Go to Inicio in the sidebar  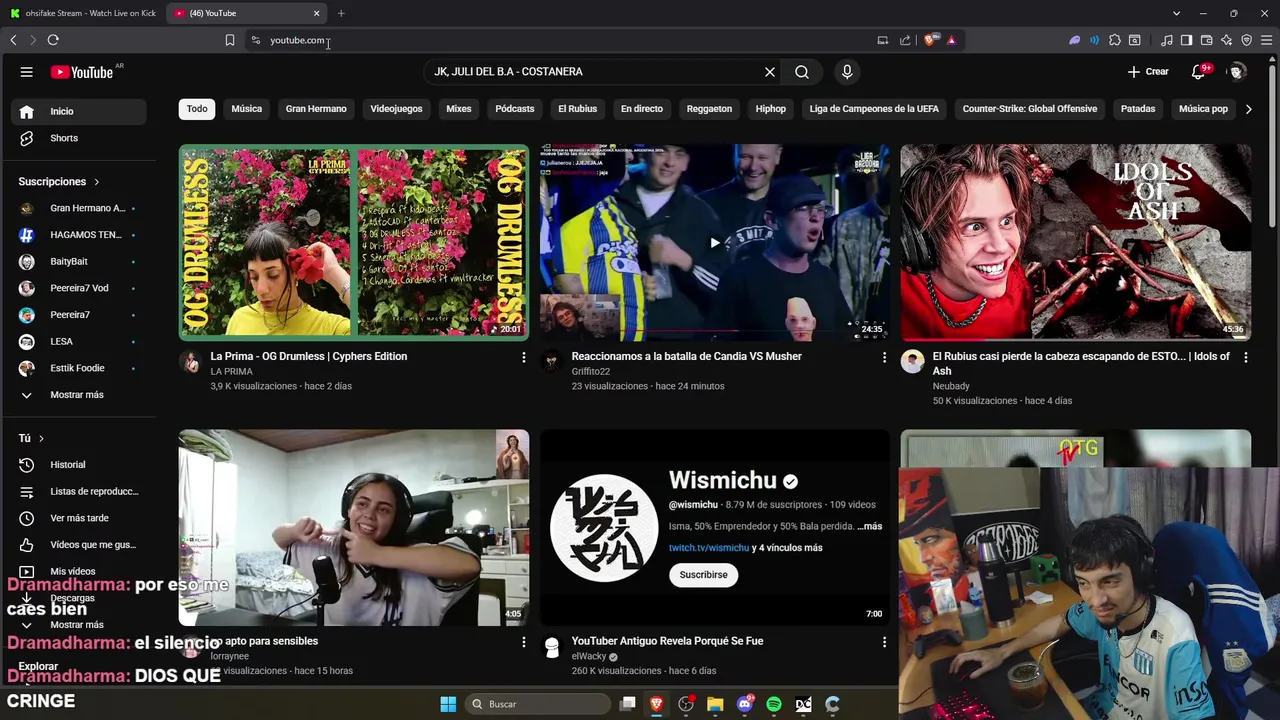pyautogui.click(x=80, y=111)
